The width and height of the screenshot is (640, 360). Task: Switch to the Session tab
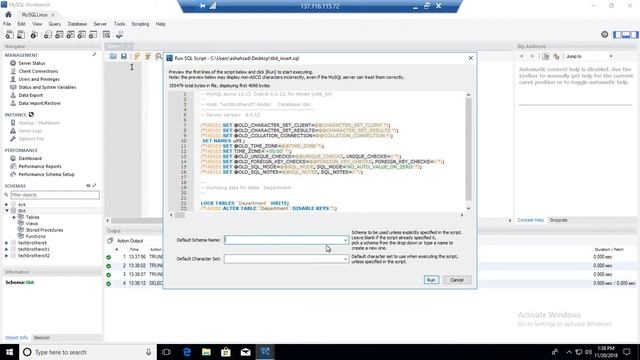tap(42, 338)
